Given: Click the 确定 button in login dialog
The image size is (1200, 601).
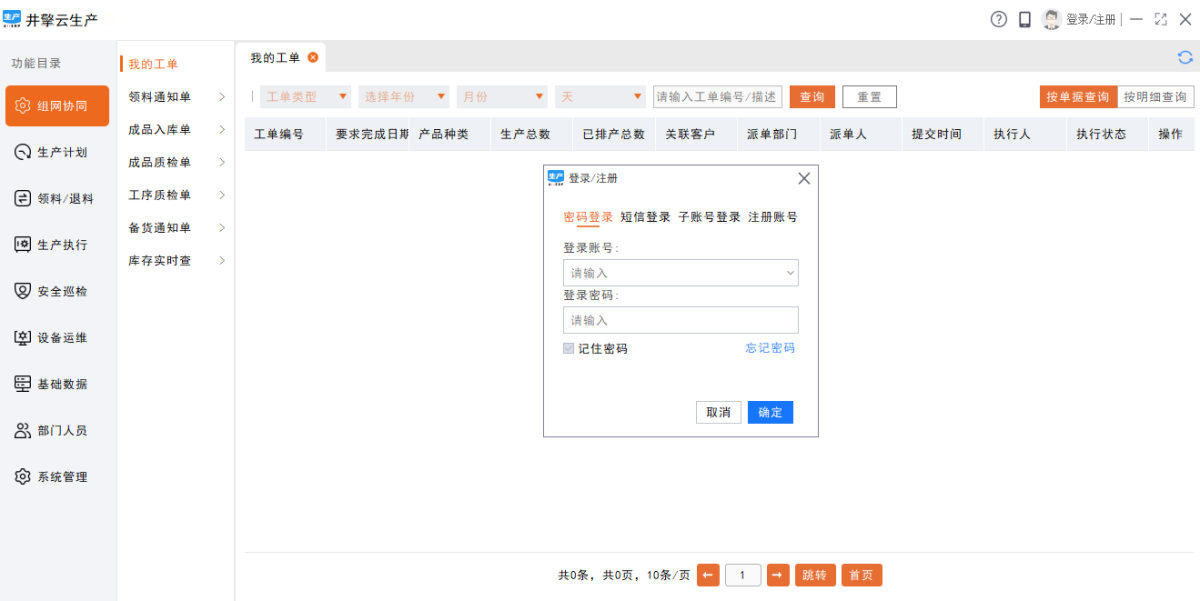Looking at the screenshot, I should coord(770,412).
